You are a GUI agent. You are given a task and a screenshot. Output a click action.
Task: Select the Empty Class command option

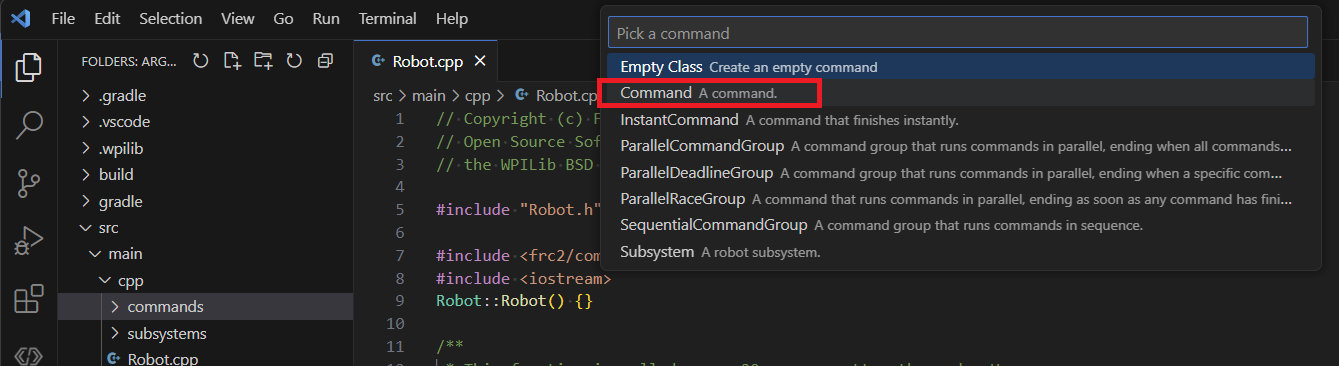957,67
